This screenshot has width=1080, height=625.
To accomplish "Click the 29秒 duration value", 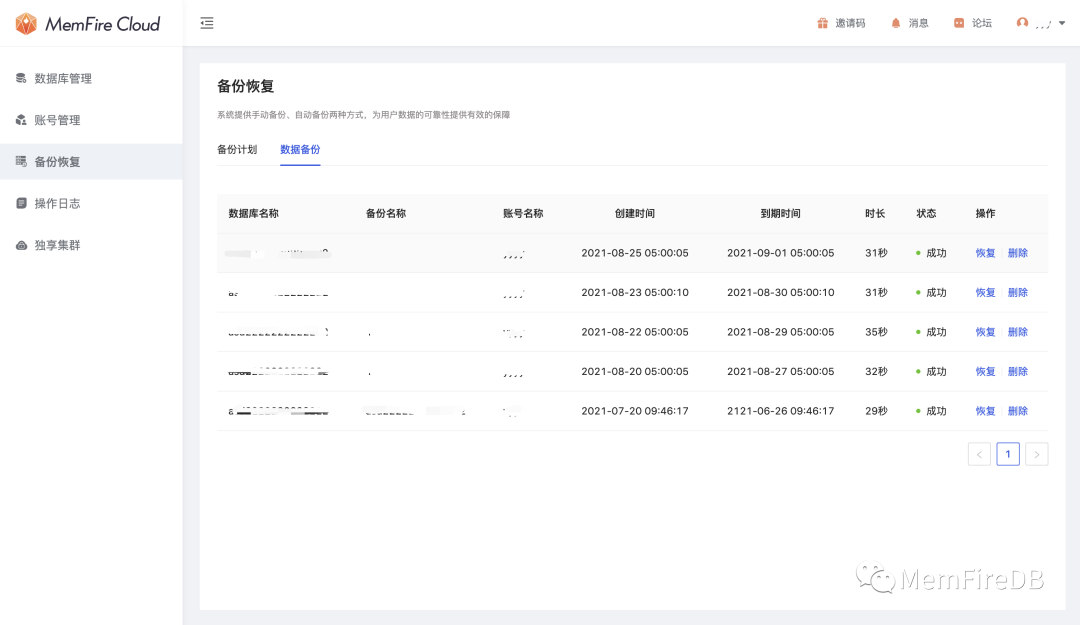I will tap(876, 411).
